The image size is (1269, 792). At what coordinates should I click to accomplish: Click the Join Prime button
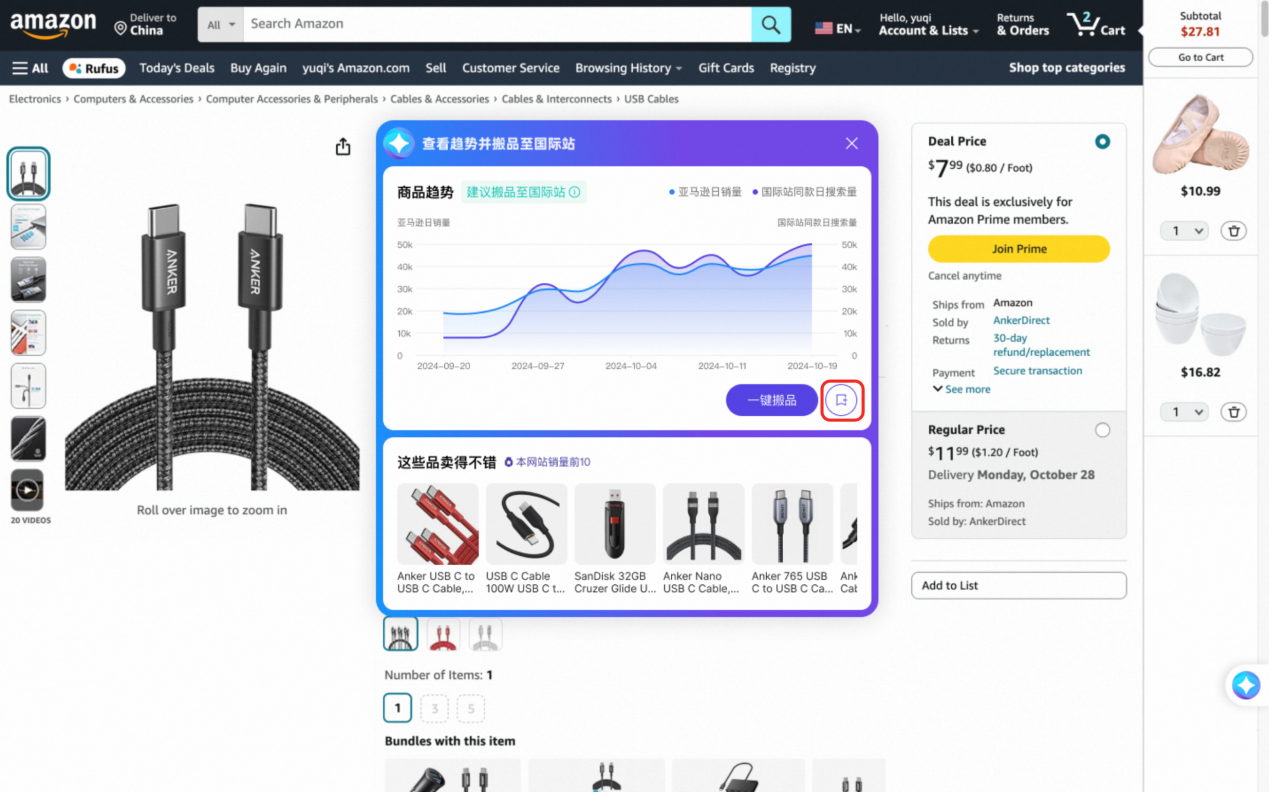(x=1019, y=249)
